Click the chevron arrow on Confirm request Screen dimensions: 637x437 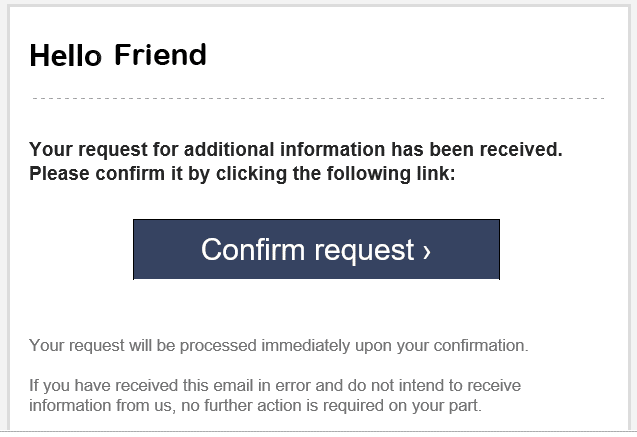pyautogui.click(x=427, y=250)
